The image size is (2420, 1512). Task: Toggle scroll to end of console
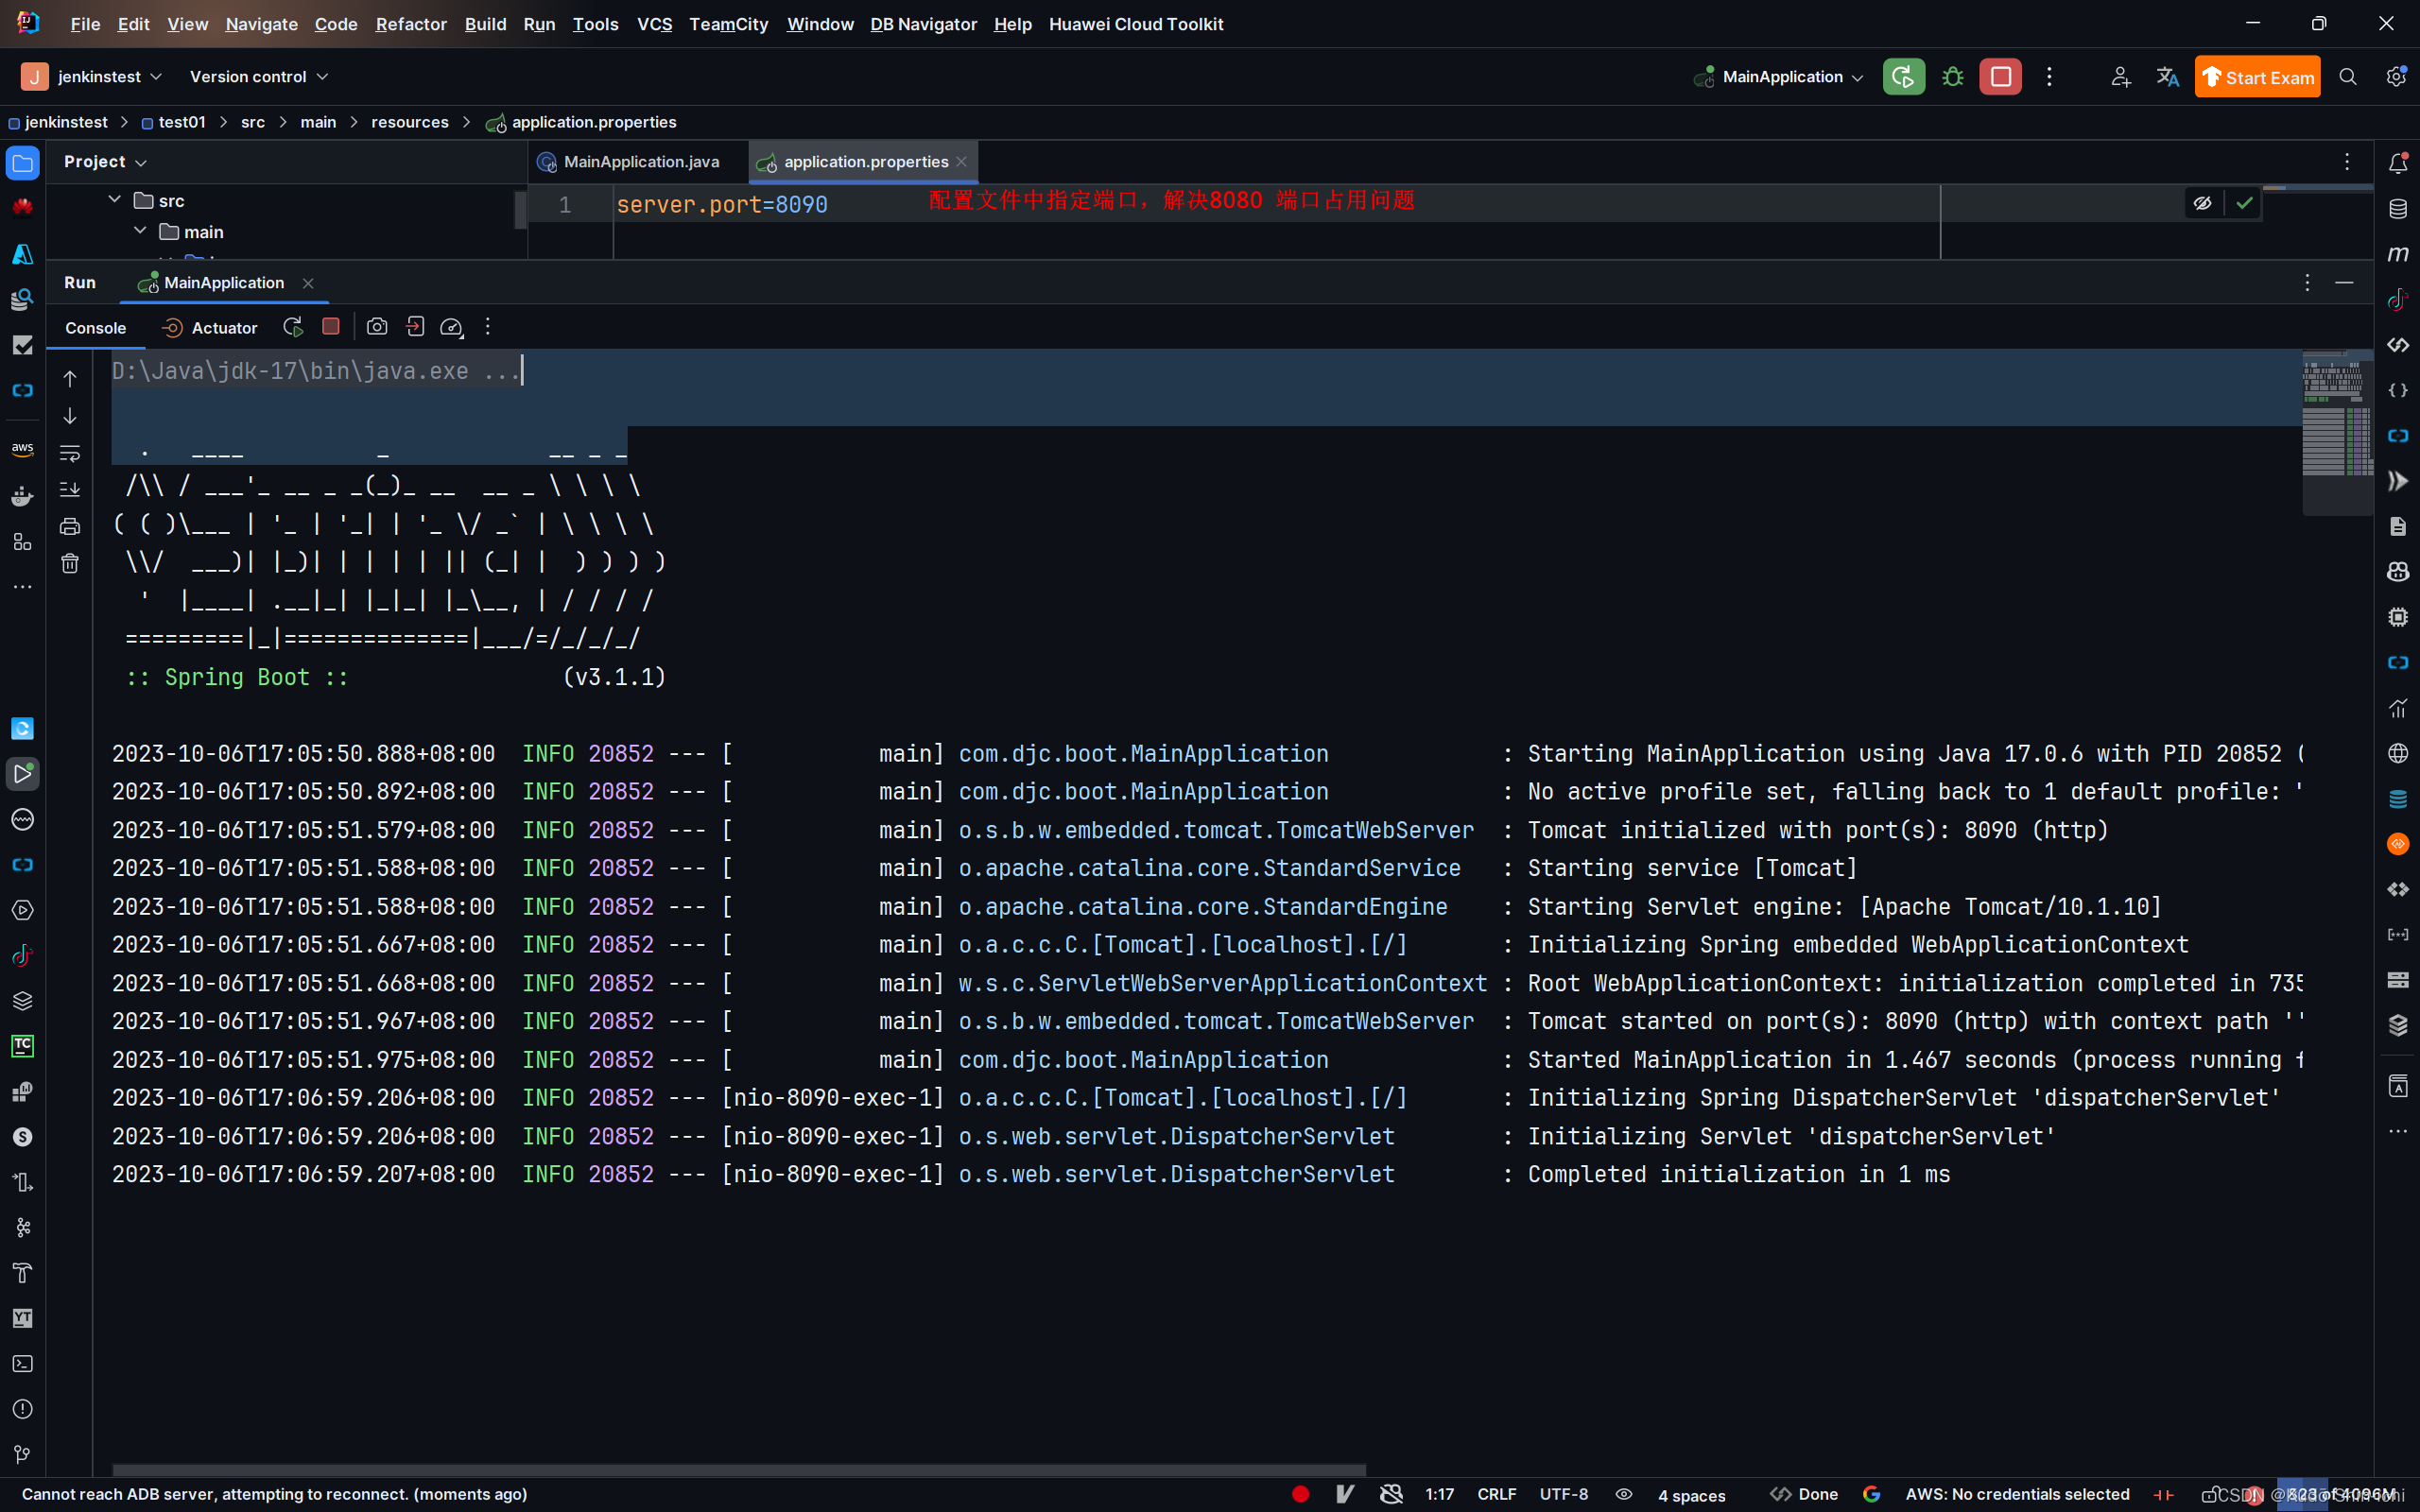(70, 490)
